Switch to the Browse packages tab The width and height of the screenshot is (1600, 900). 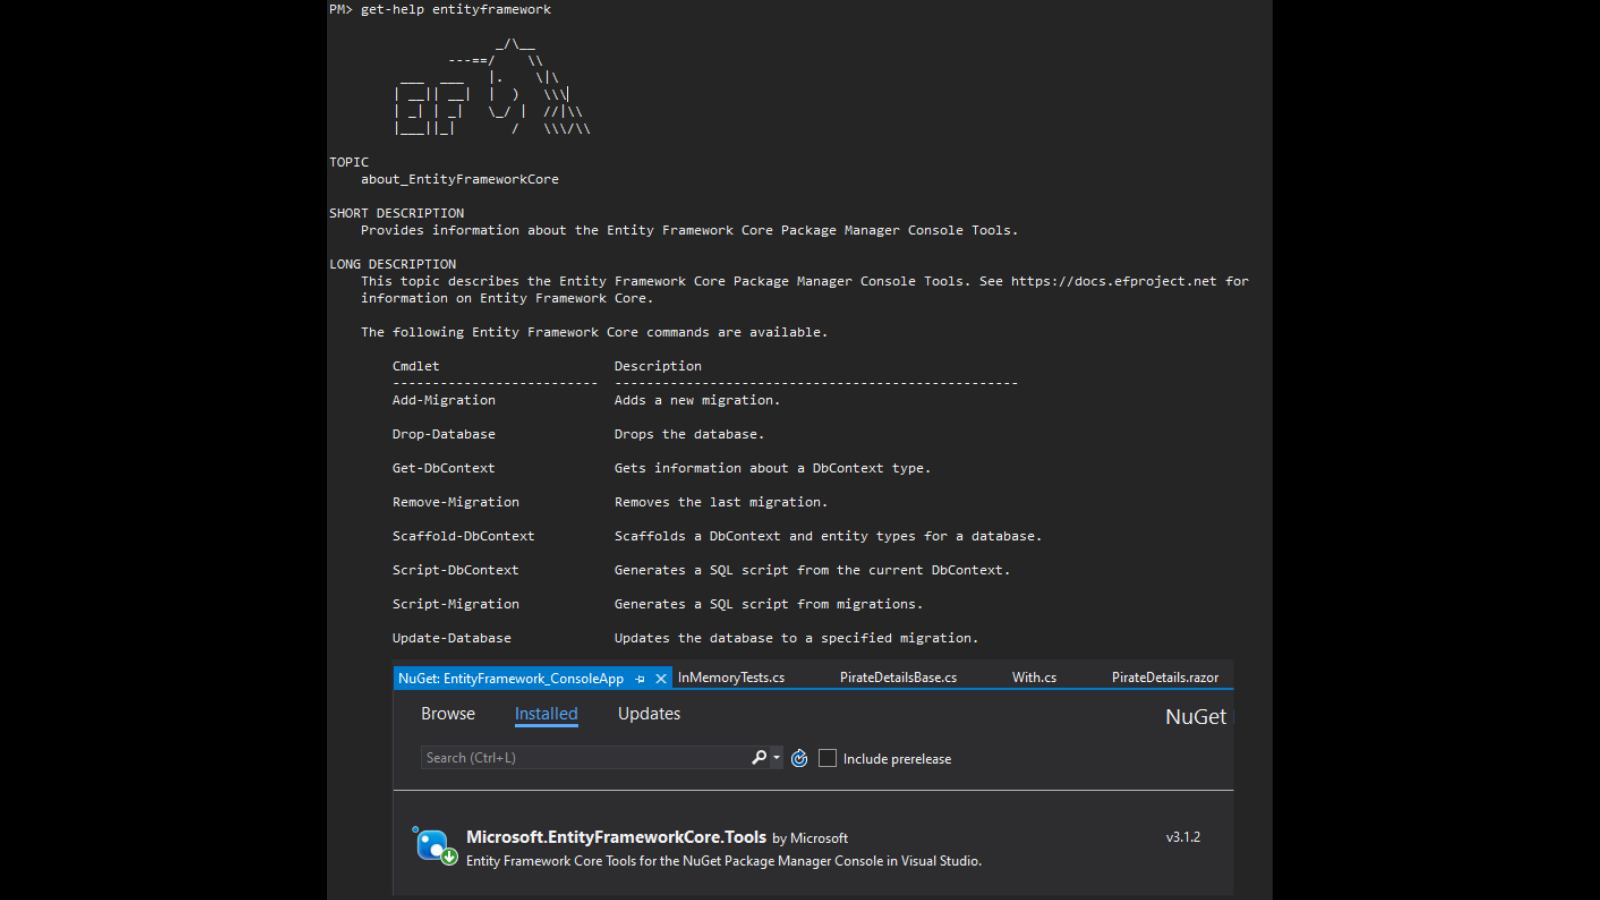coord(448,714)
